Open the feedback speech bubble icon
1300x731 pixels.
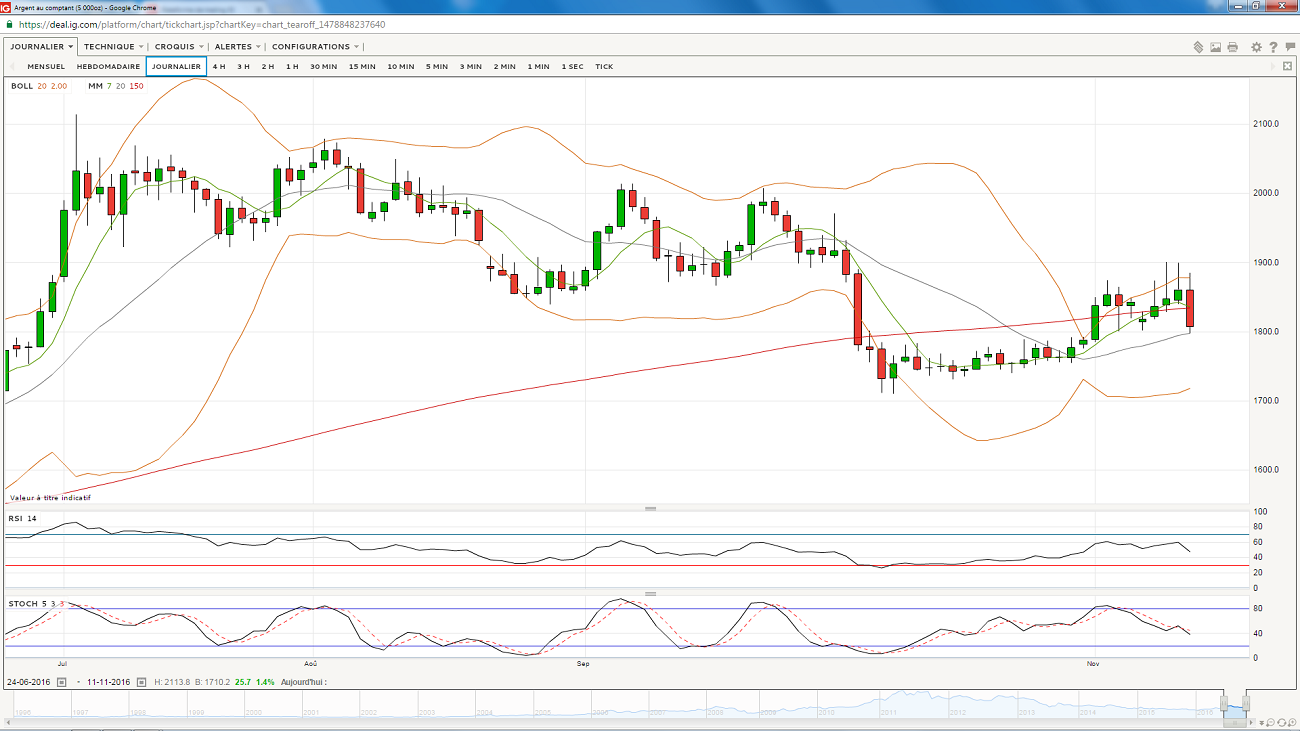coord(1290,47)
